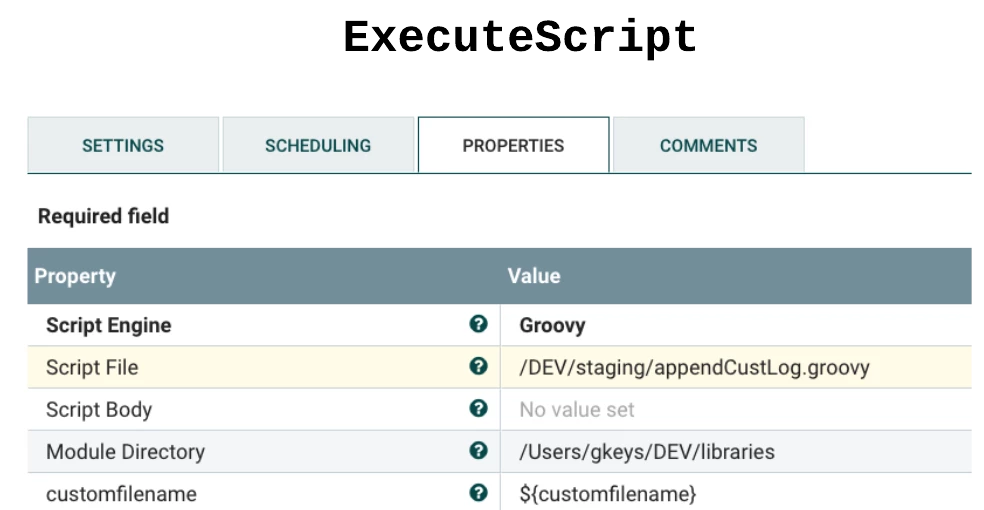This screenshot has height=510, width=984.
Task: Open the Script File help icon
Action: click(x=478, y=366)
